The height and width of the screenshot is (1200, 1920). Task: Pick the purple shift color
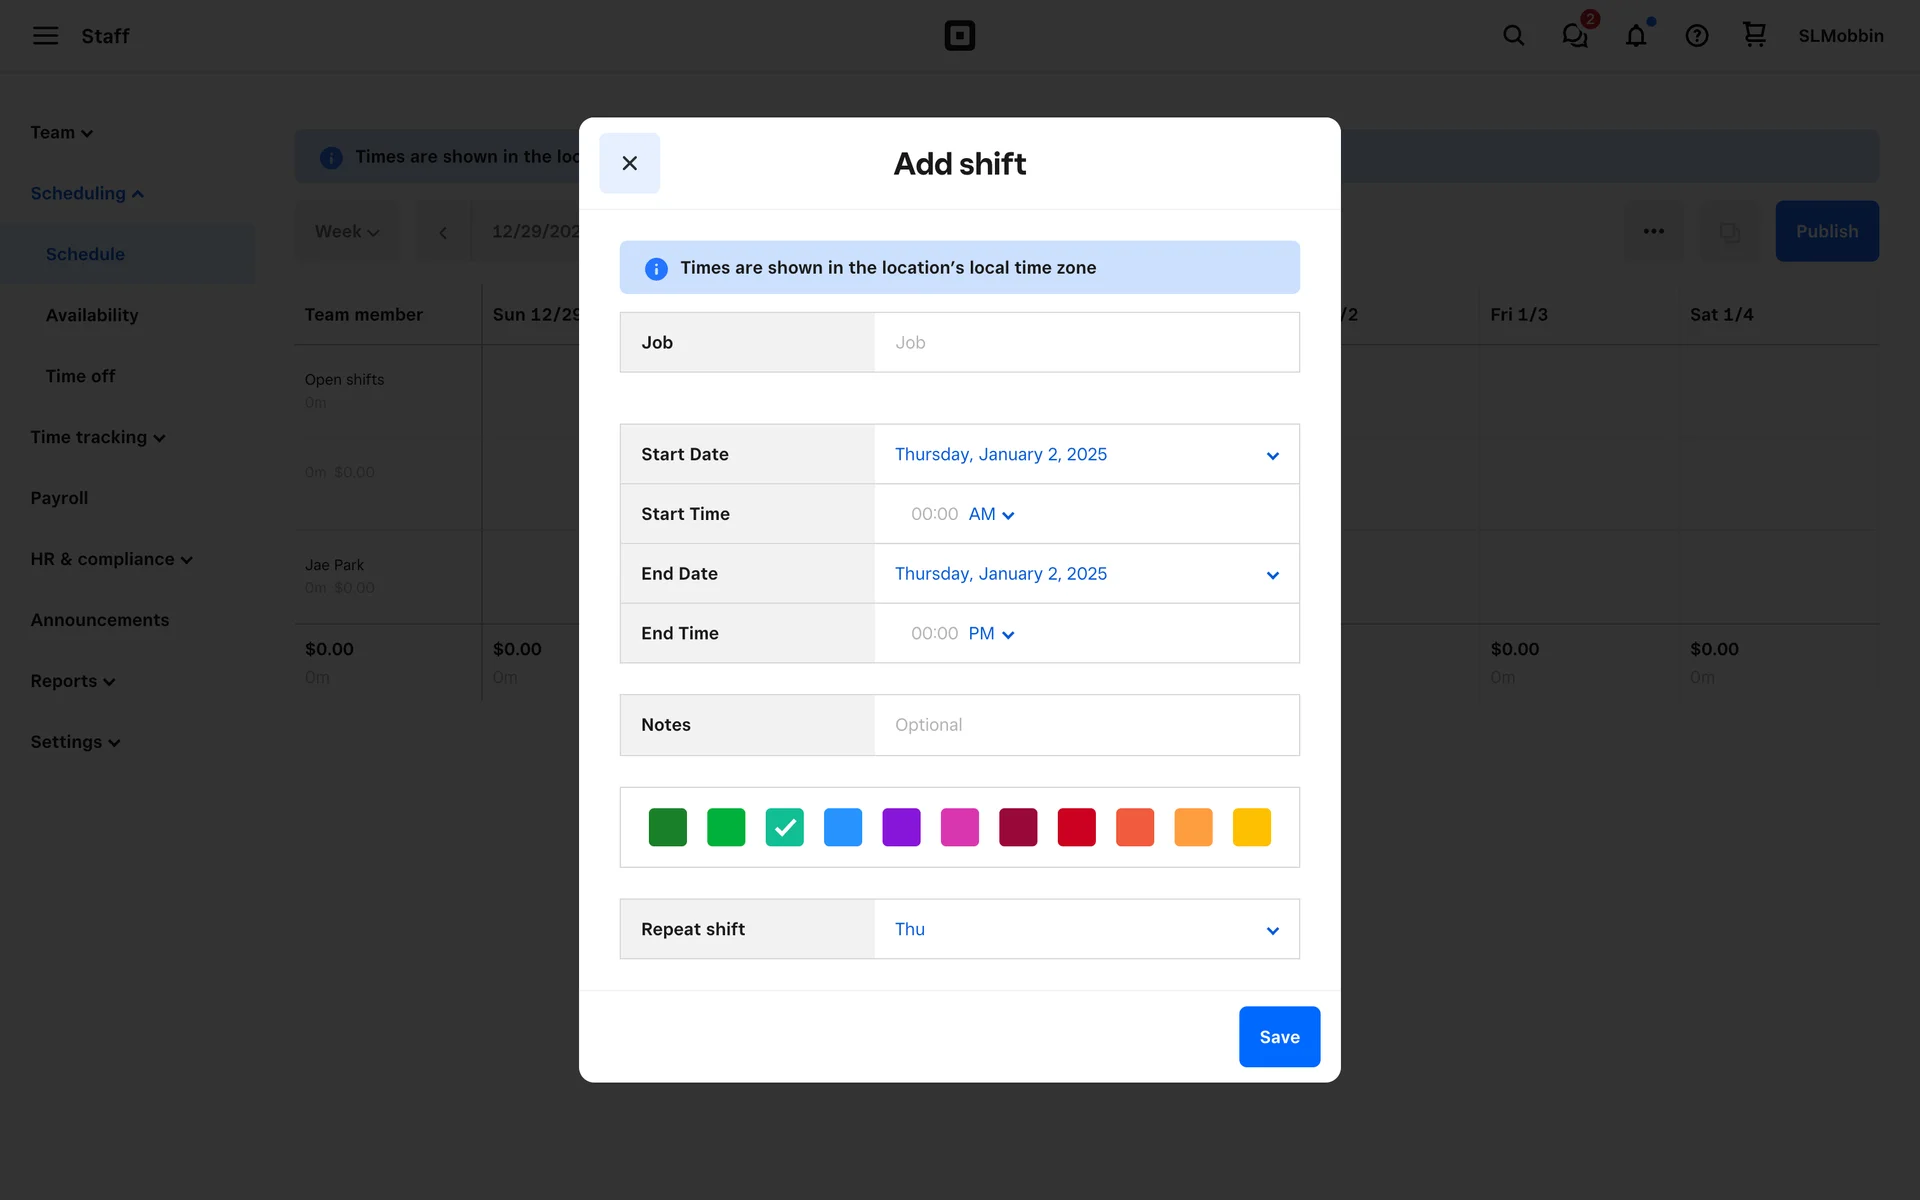(x=901, y=827)
